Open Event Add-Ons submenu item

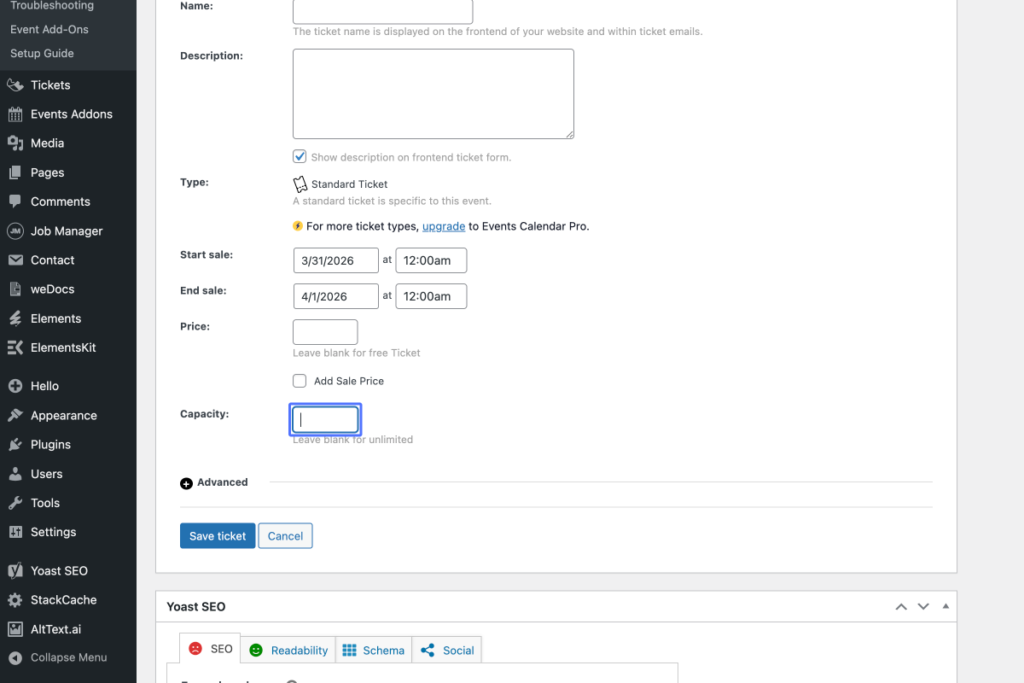pos(49,29)
